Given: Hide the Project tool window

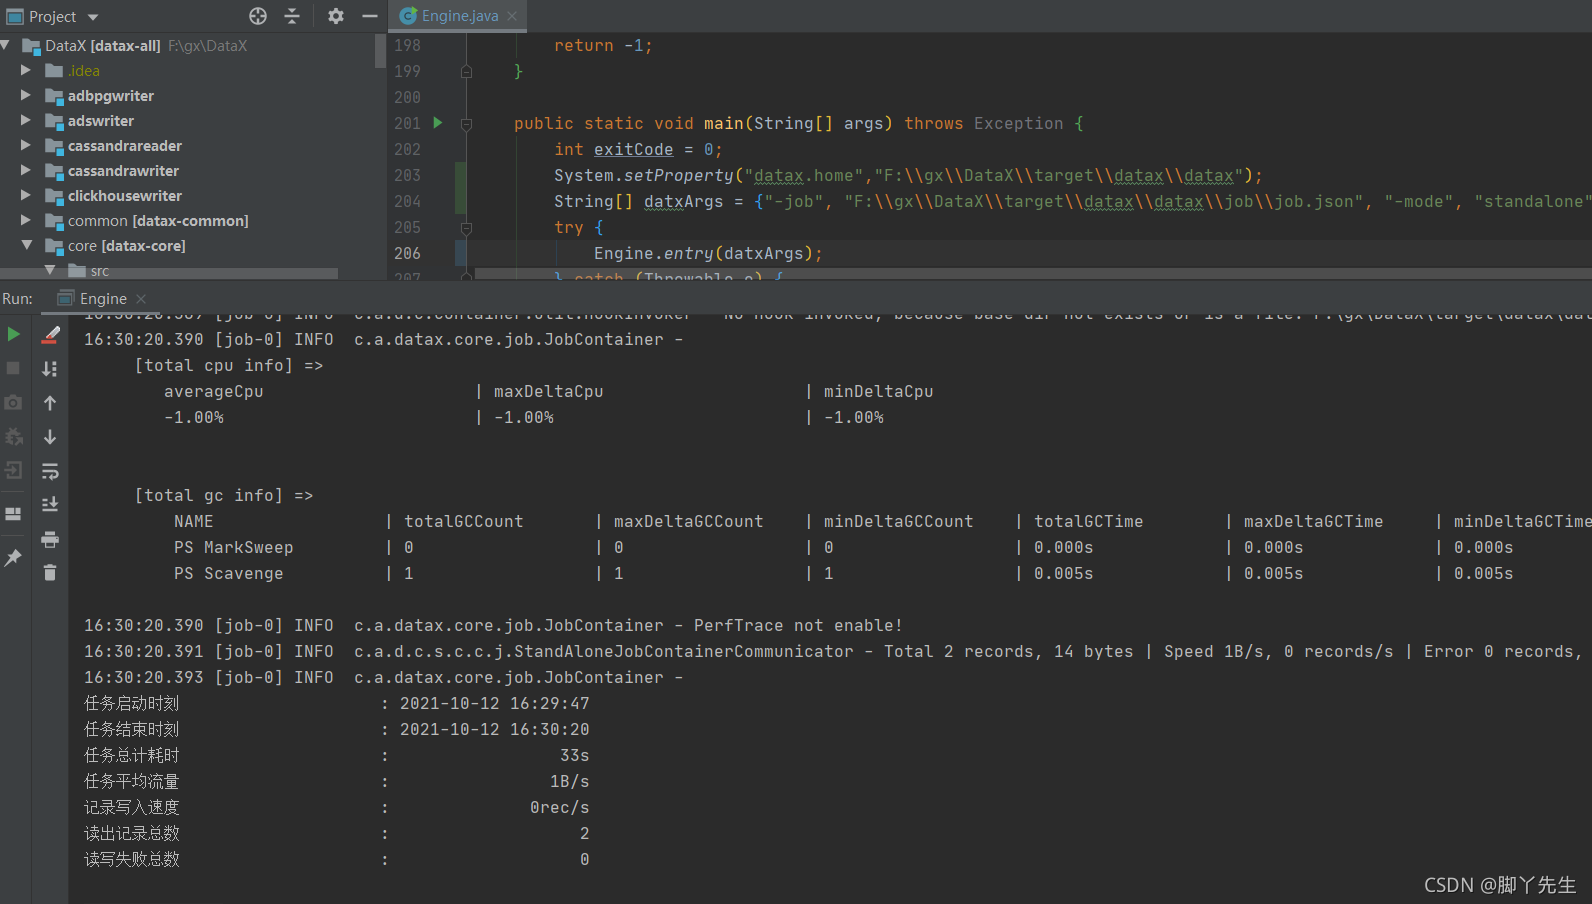Looking at the screenshot, I should coord(369,16).
